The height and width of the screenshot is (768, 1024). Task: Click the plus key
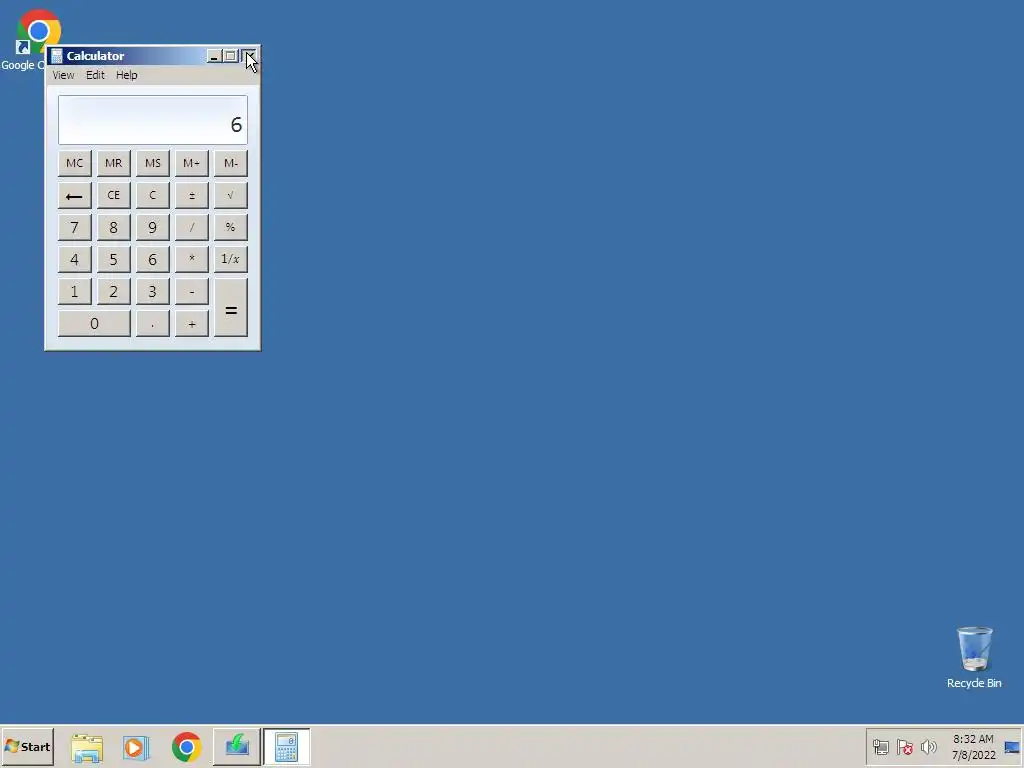point(191,323)
